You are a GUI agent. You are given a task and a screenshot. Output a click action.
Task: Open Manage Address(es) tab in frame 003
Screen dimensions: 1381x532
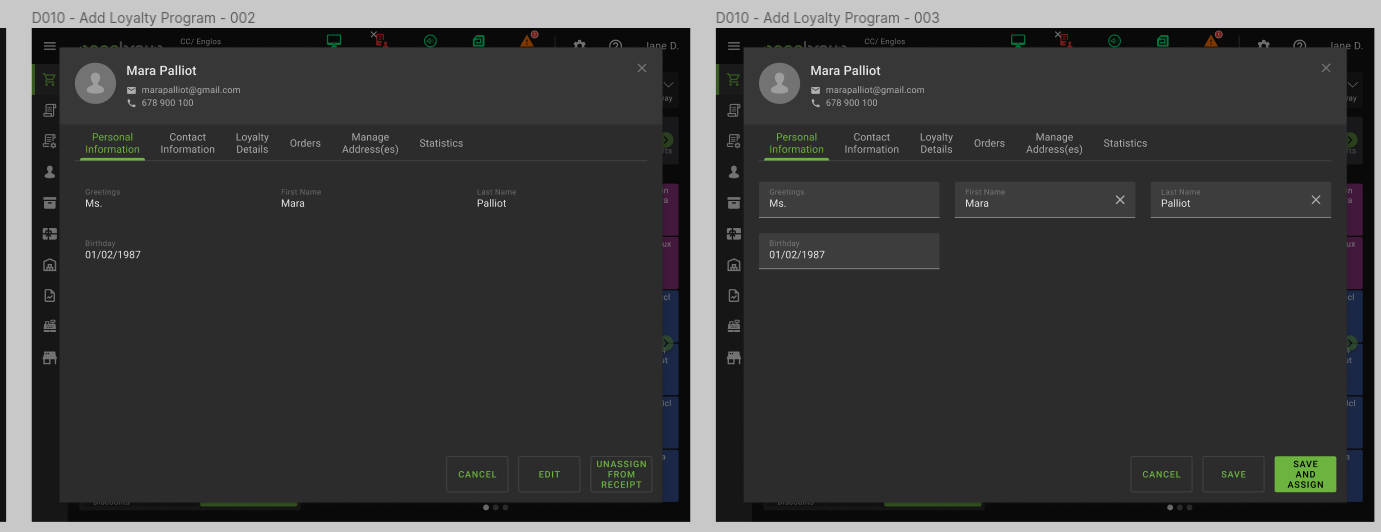point(1054,143)
